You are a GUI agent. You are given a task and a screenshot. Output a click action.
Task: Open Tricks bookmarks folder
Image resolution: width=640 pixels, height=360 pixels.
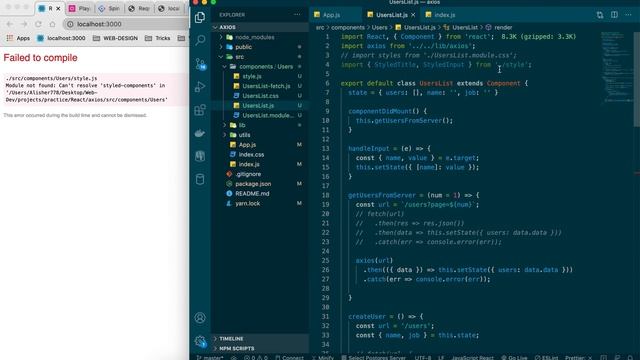point(158,38)
